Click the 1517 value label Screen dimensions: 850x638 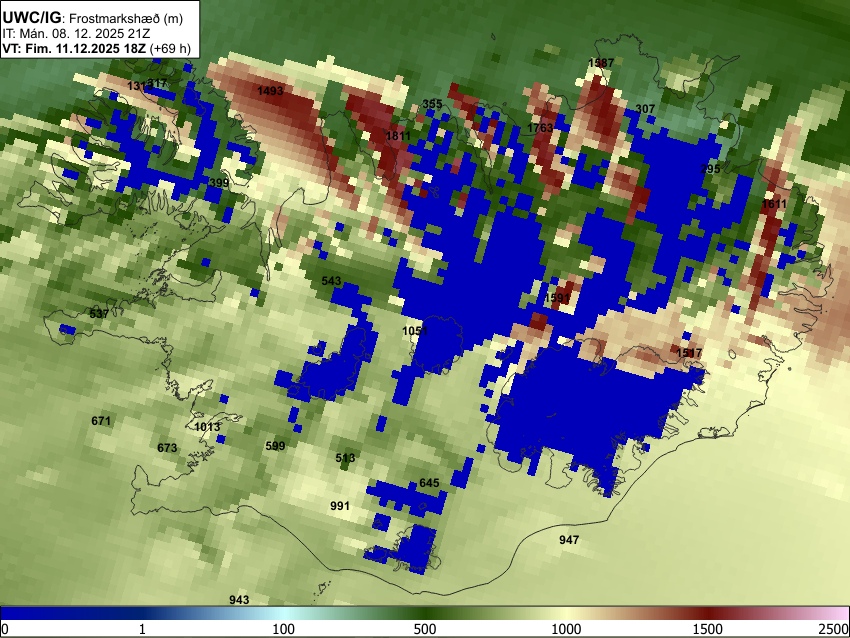(689, 353)
